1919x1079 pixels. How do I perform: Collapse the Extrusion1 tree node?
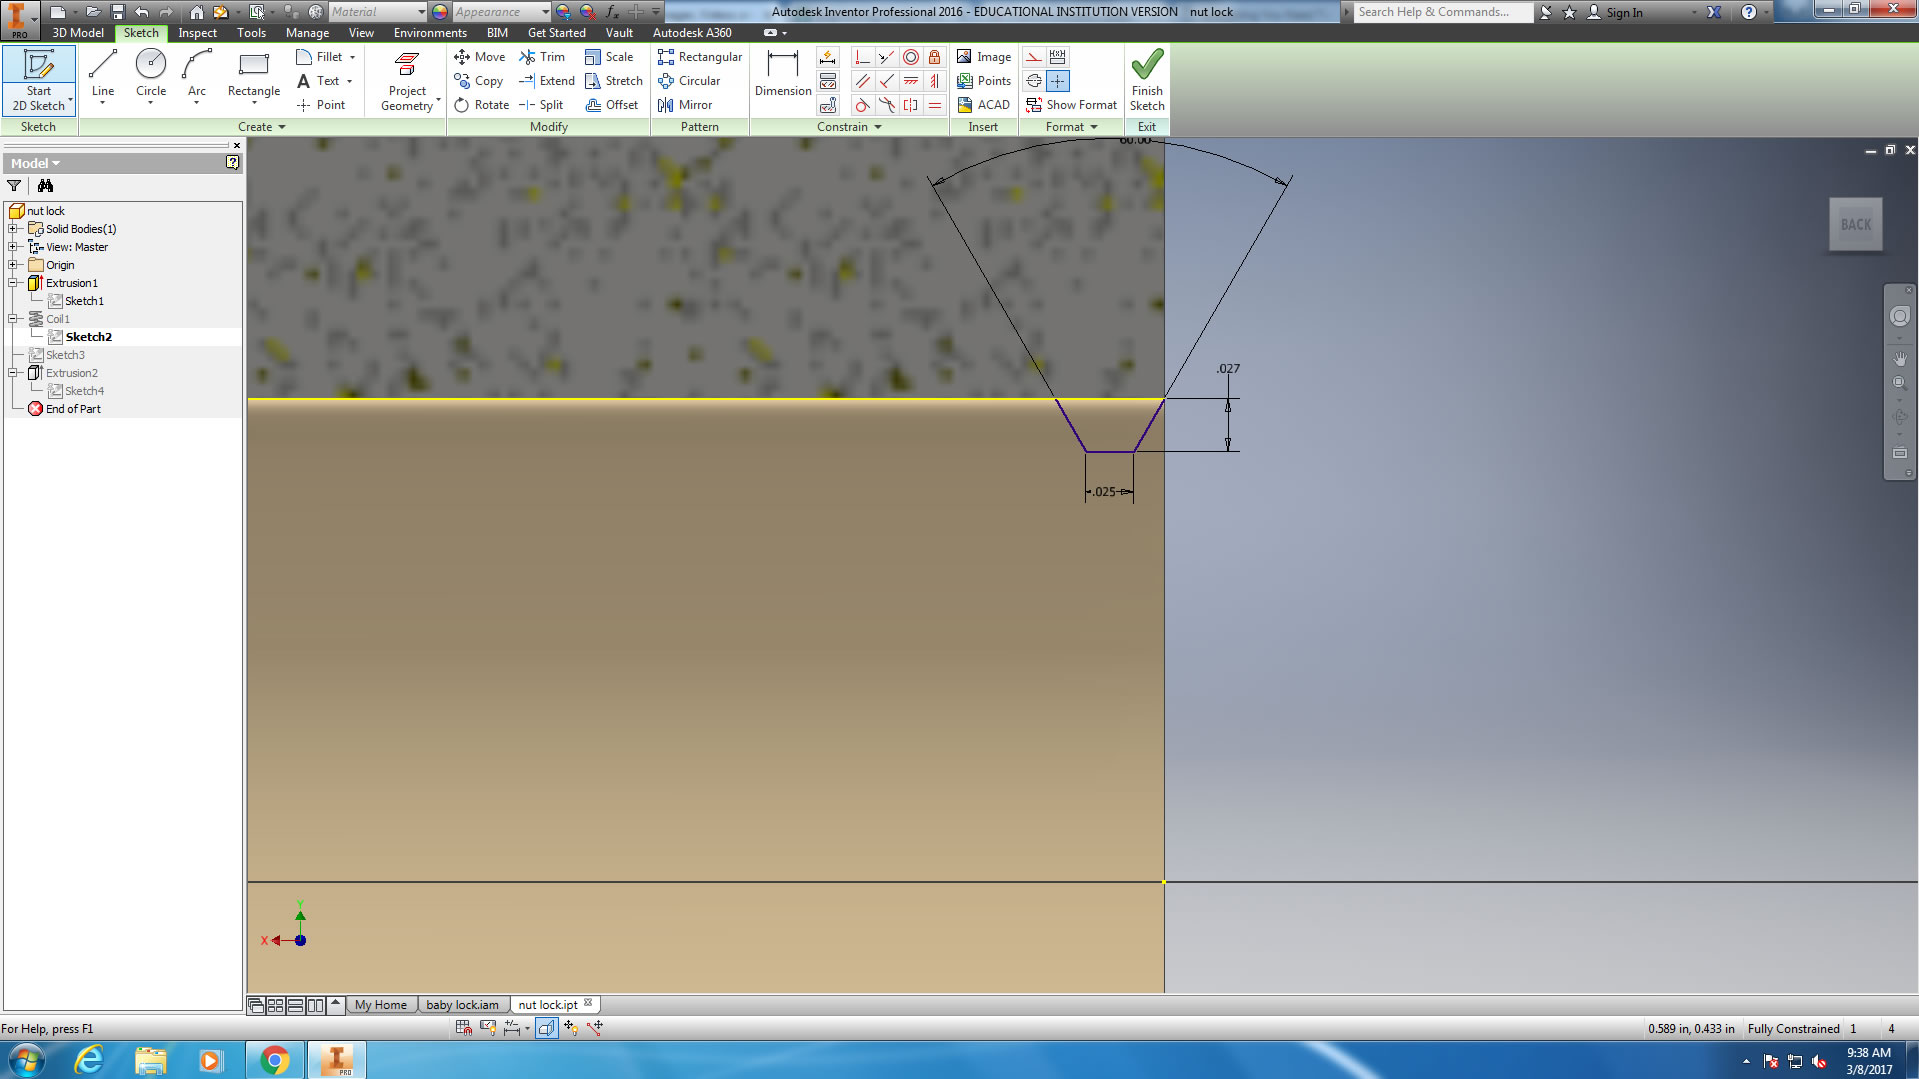click(13, 283)
